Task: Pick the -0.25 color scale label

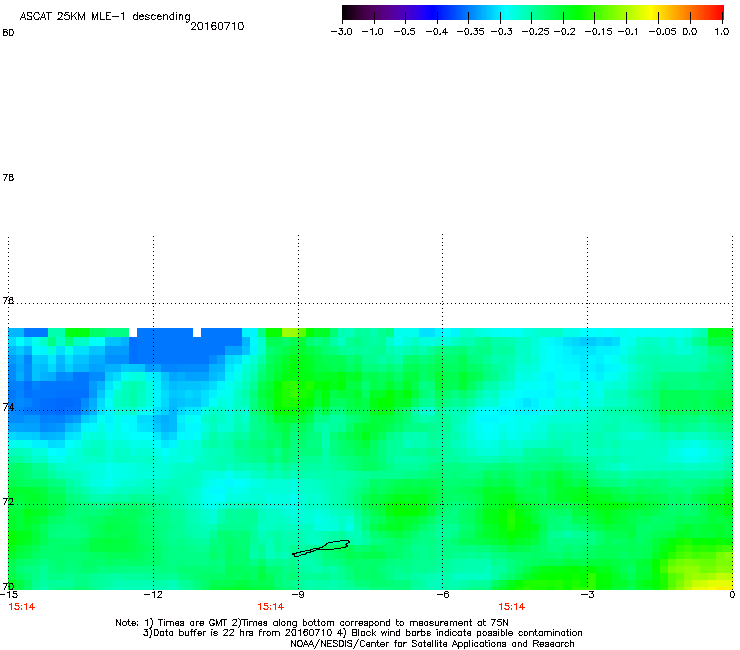Action: 535,32
